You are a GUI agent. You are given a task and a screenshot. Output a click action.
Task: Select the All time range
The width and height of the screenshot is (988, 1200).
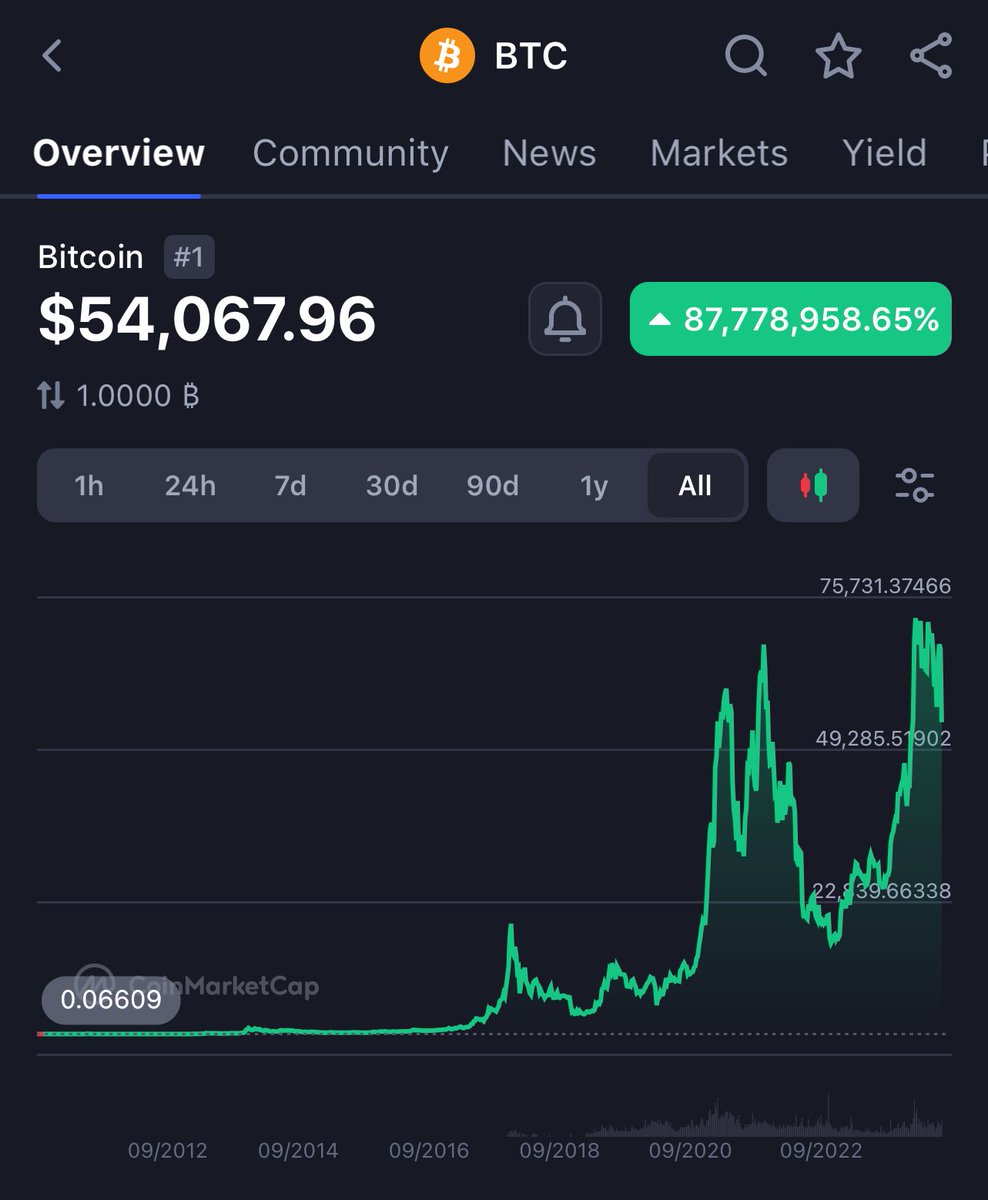695,486
